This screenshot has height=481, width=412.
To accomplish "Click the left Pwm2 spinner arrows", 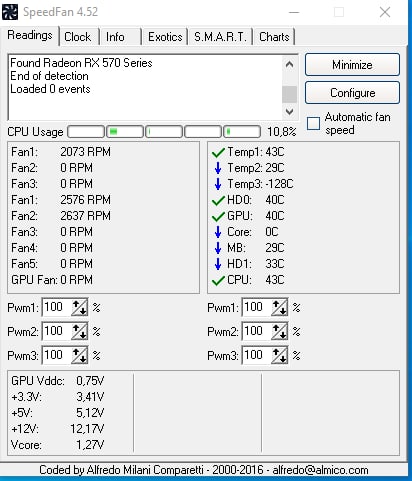I will (79, 331).
